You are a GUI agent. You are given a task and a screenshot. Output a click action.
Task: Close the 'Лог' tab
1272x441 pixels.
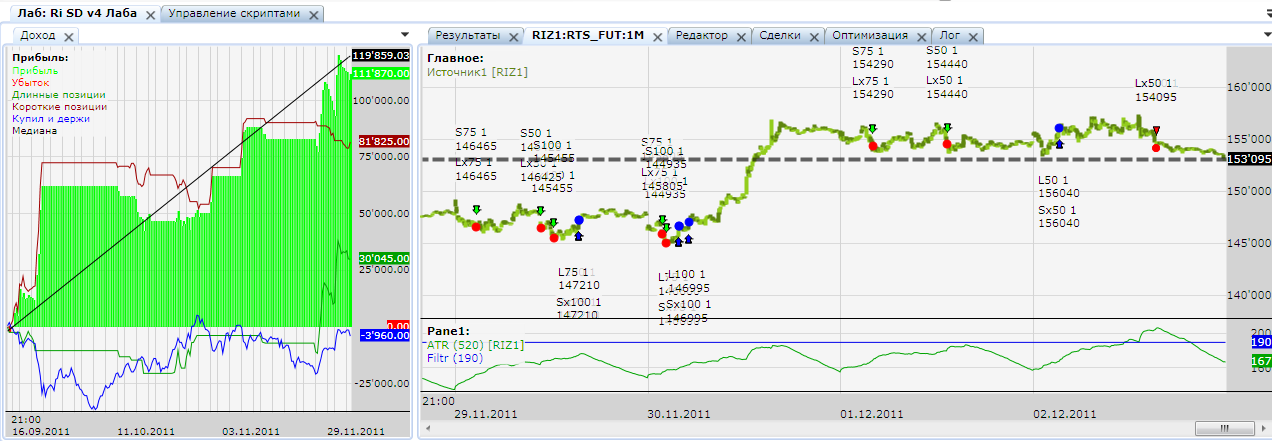973,36
